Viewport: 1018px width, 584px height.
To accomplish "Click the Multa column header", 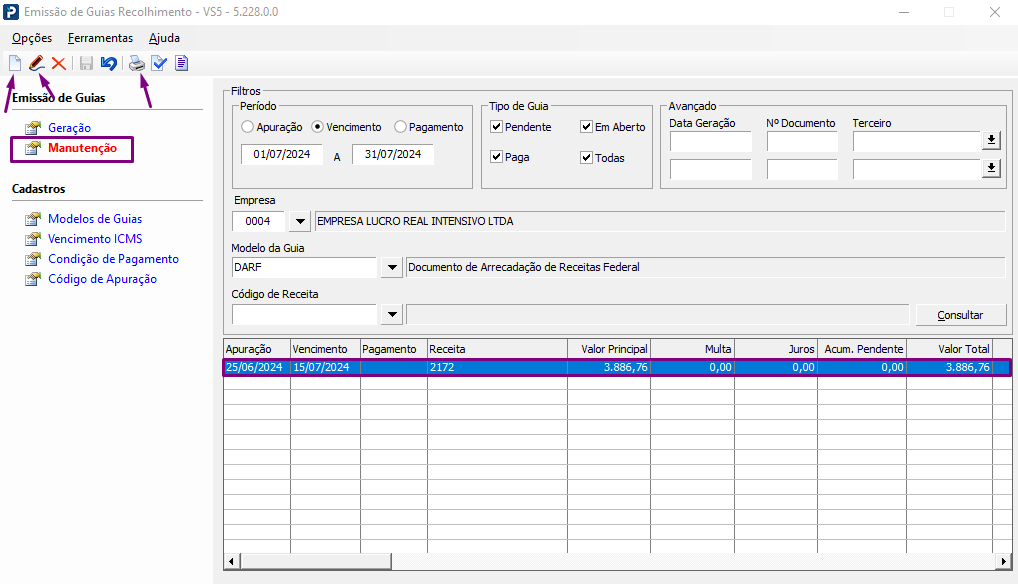I will [x=692, y=349].
